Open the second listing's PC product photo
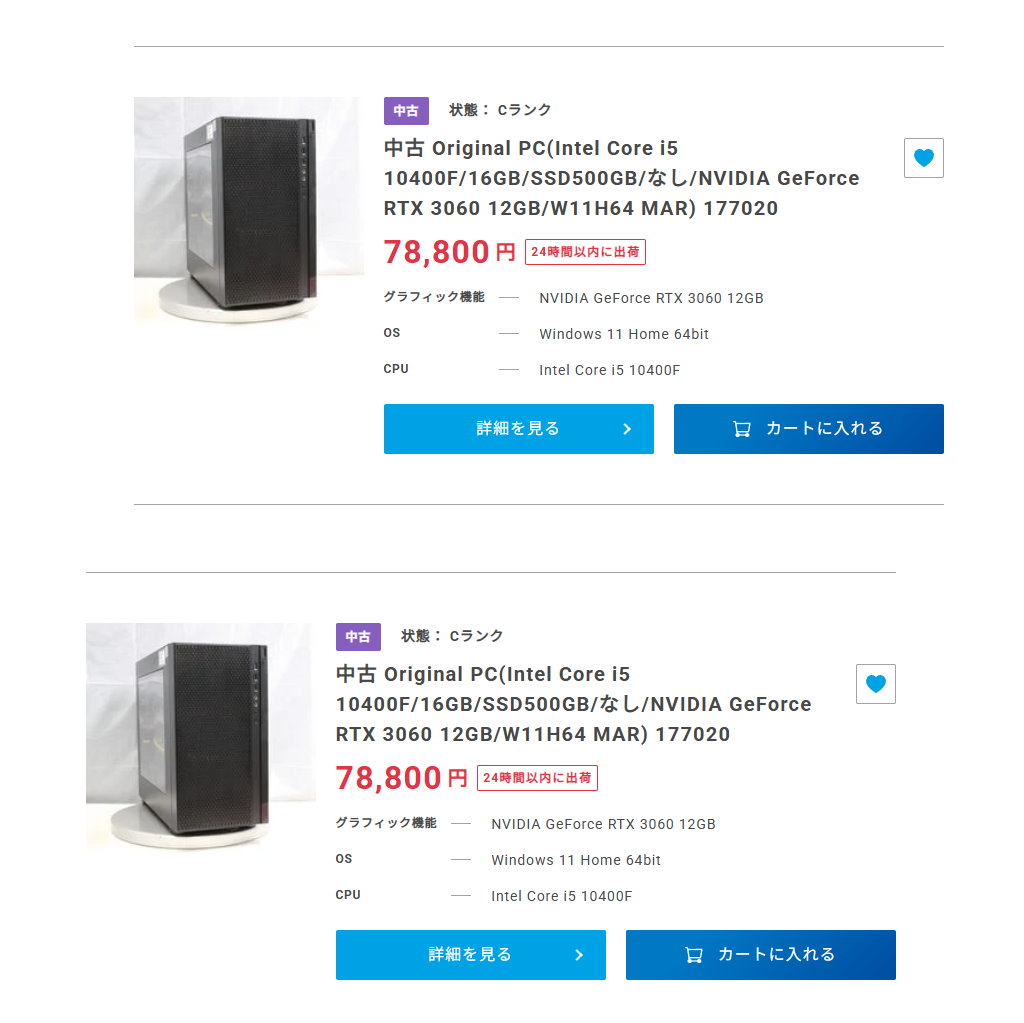This screenshot has width=1024, height=1023. click(x=200, y=736)
